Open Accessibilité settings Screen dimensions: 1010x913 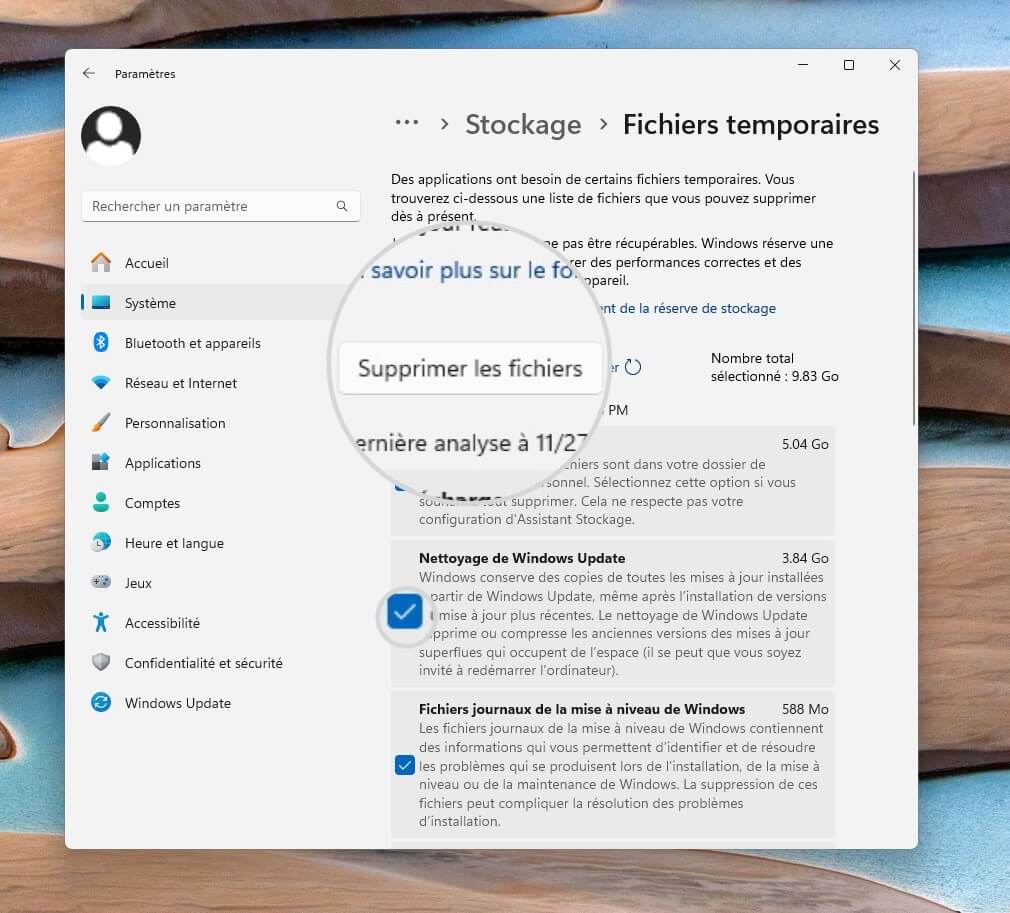coord(220,622)
